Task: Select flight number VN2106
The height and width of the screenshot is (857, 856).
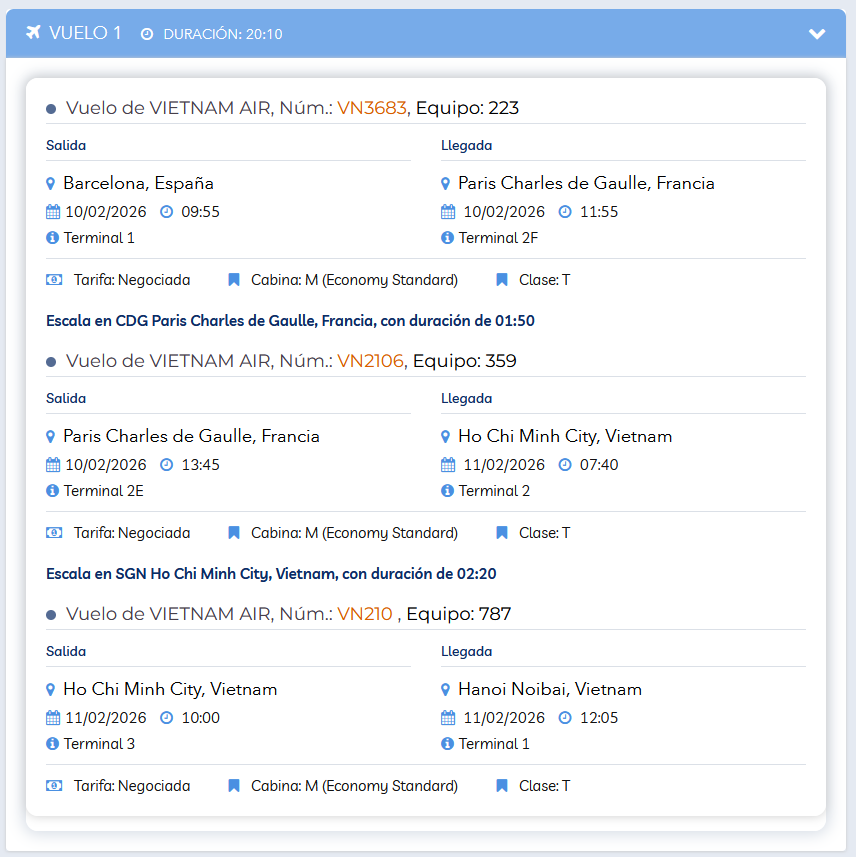Action: click(371, 361)
